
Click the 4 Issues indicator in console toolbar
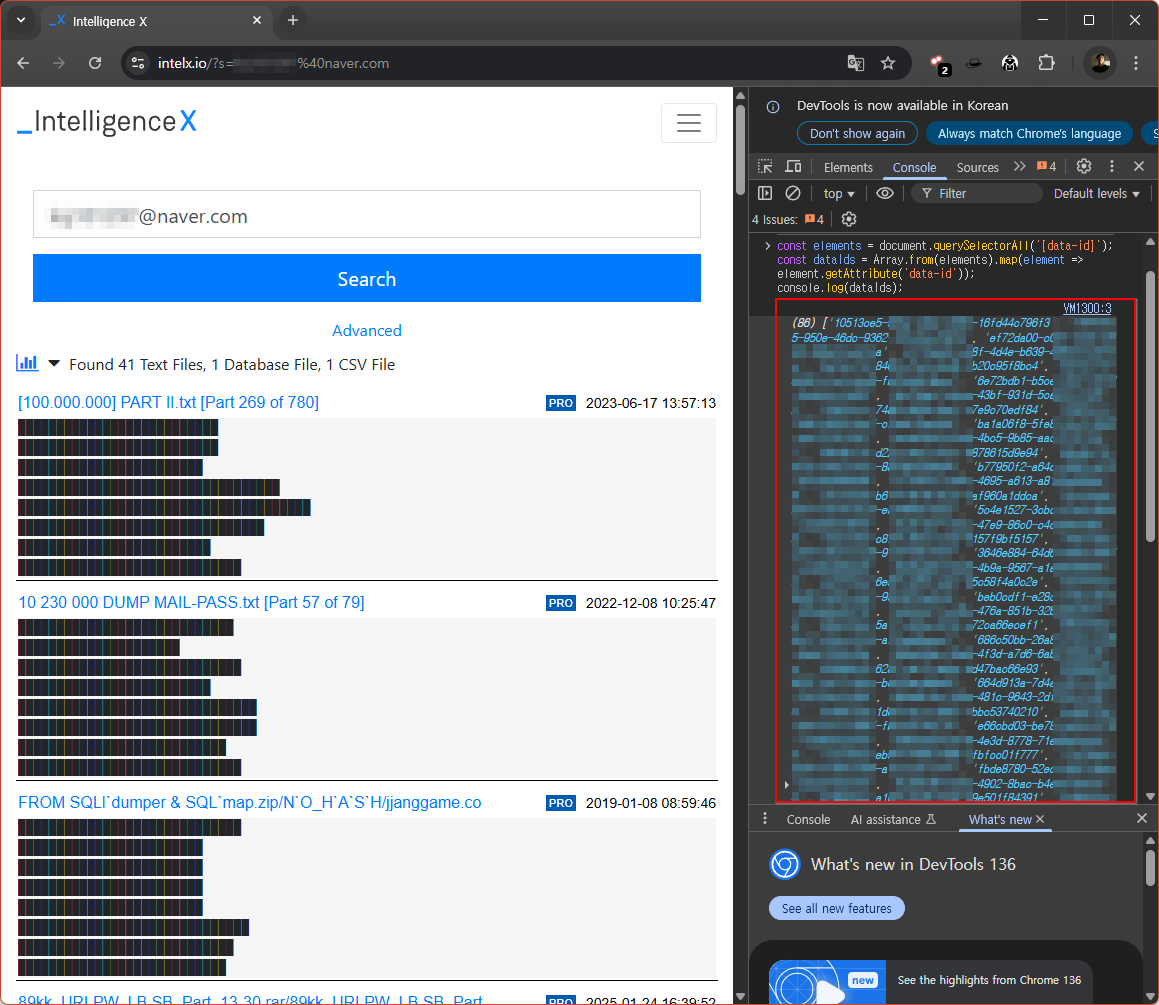click(x=788, y=219)
